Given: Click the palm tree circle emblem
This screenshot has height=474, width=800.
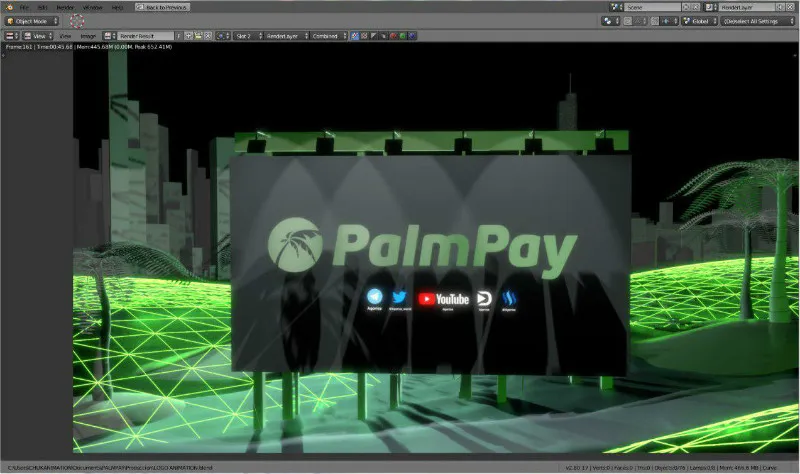Looking at the screenshot, I should tap(295, 244).
